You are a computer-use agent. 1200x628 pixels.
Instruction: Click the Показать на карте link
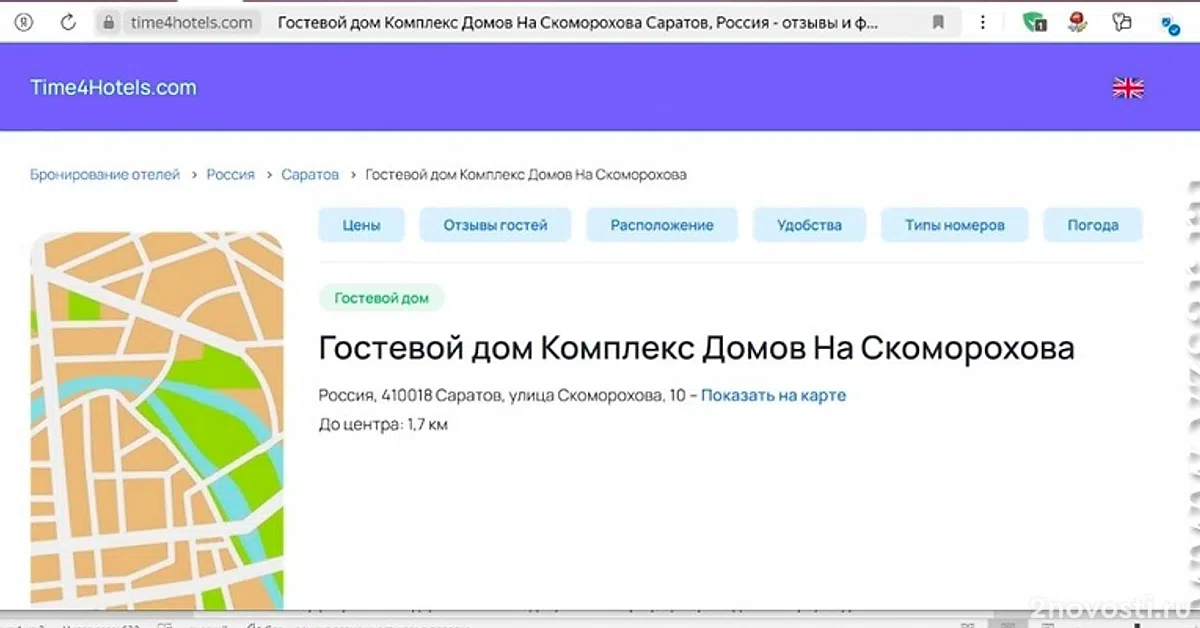coord(773,395)
